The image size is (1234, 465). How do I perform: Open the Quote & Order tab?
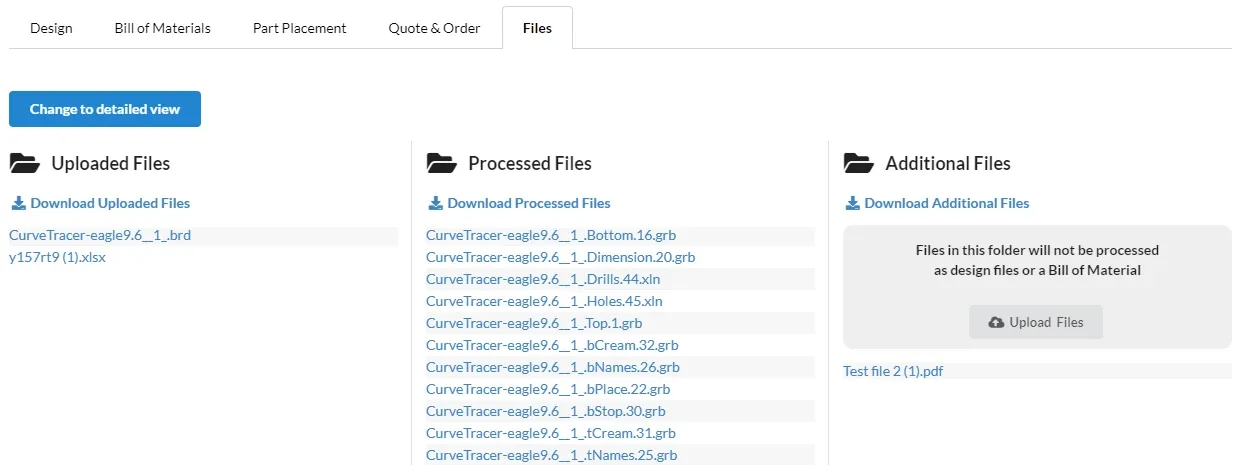tap(434, 28)
